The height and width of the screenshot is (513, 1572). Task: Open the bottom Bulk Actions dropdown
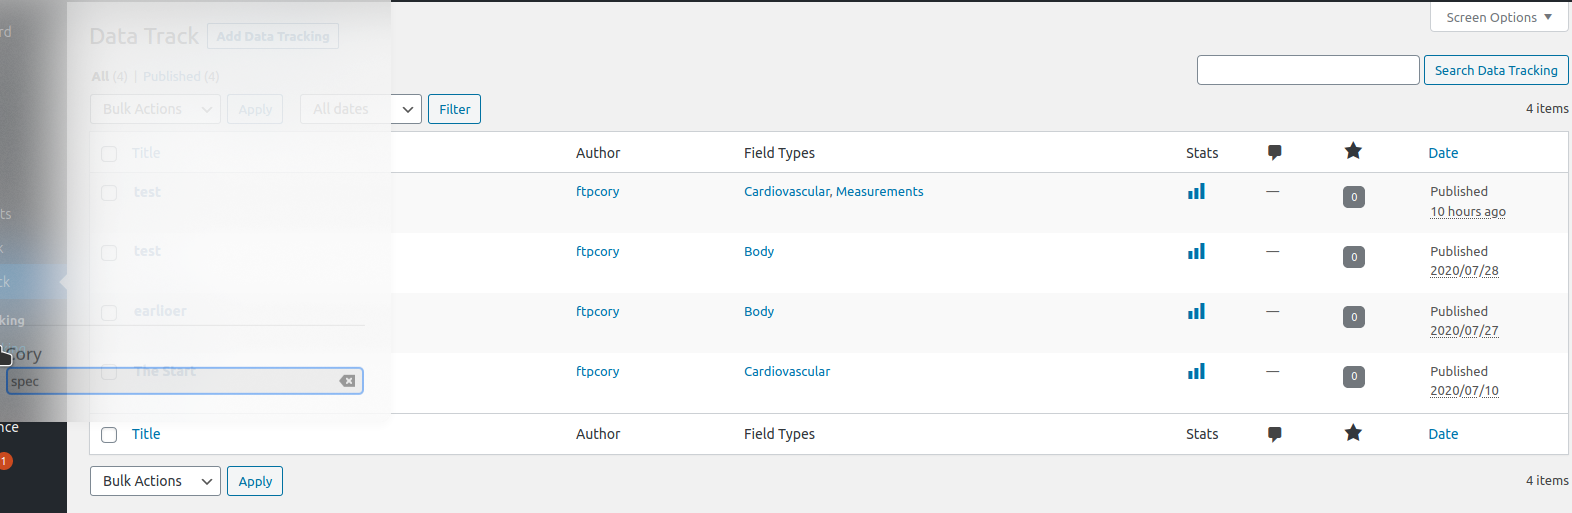click(155, 481)
